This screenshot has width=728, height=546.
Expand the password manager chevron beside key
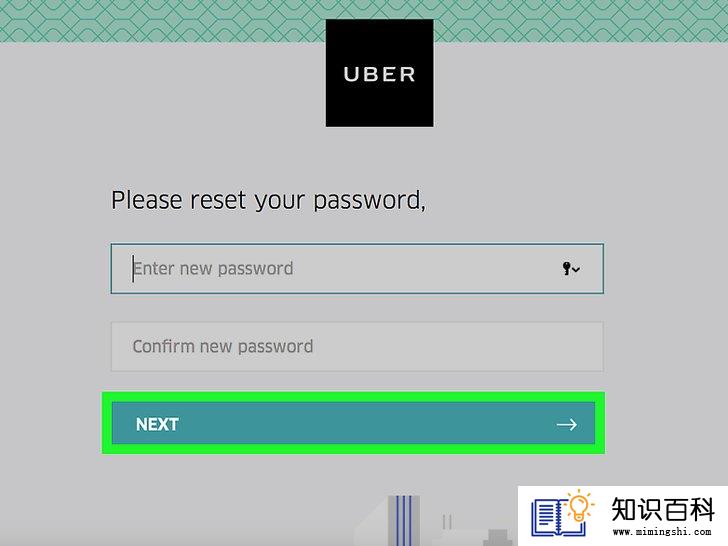click(576, 269)
